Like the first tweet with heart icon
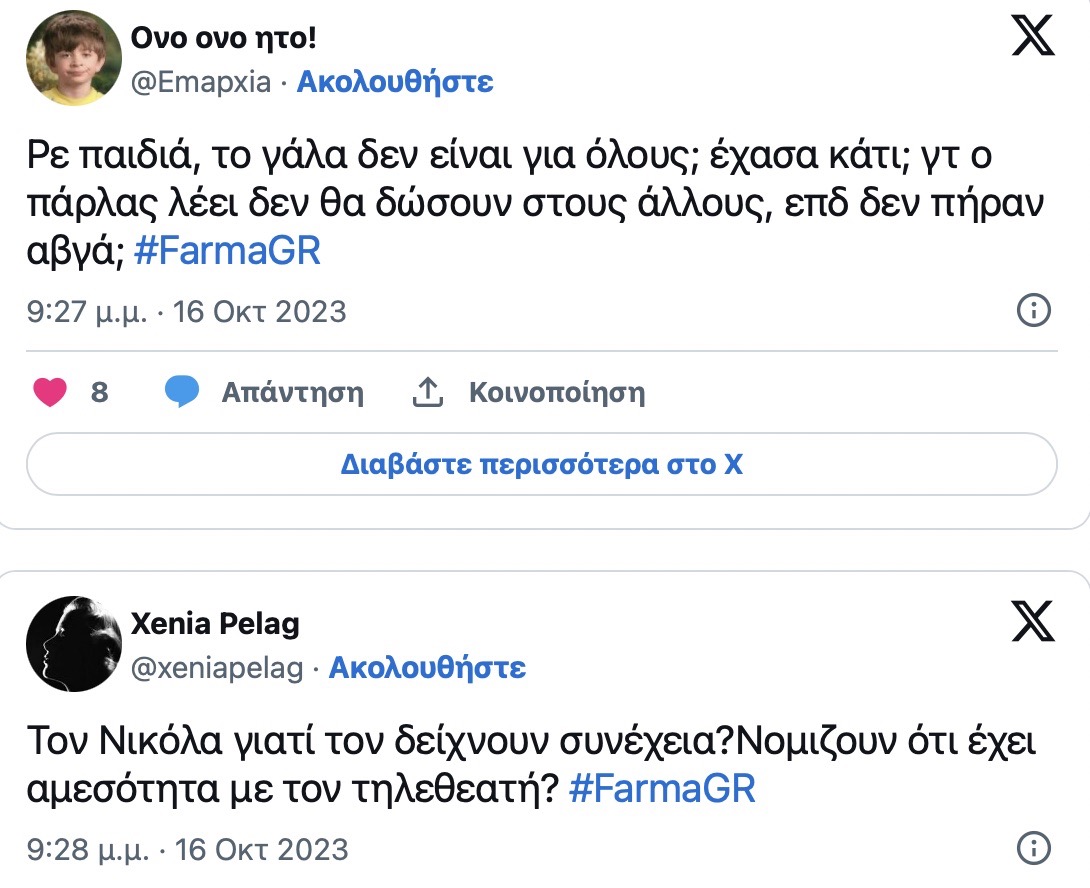Image resolution: width=1090 pixels, height=888 pixels. point(50,392)
